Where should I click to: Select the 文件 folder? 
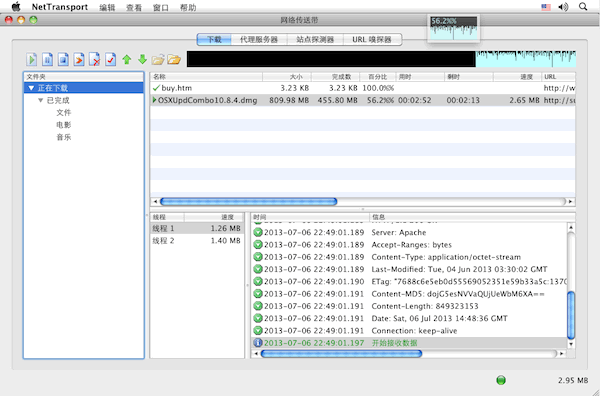tap(64, 112)
